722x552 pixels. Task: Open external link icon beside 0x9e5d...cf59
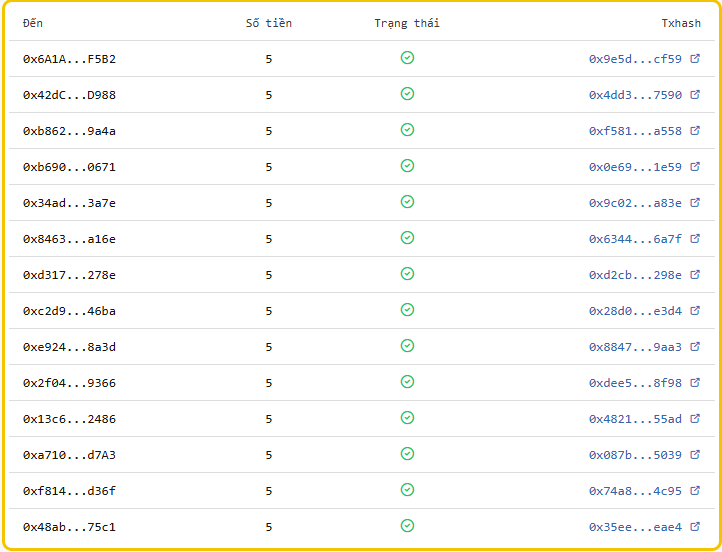coord(695,58)
